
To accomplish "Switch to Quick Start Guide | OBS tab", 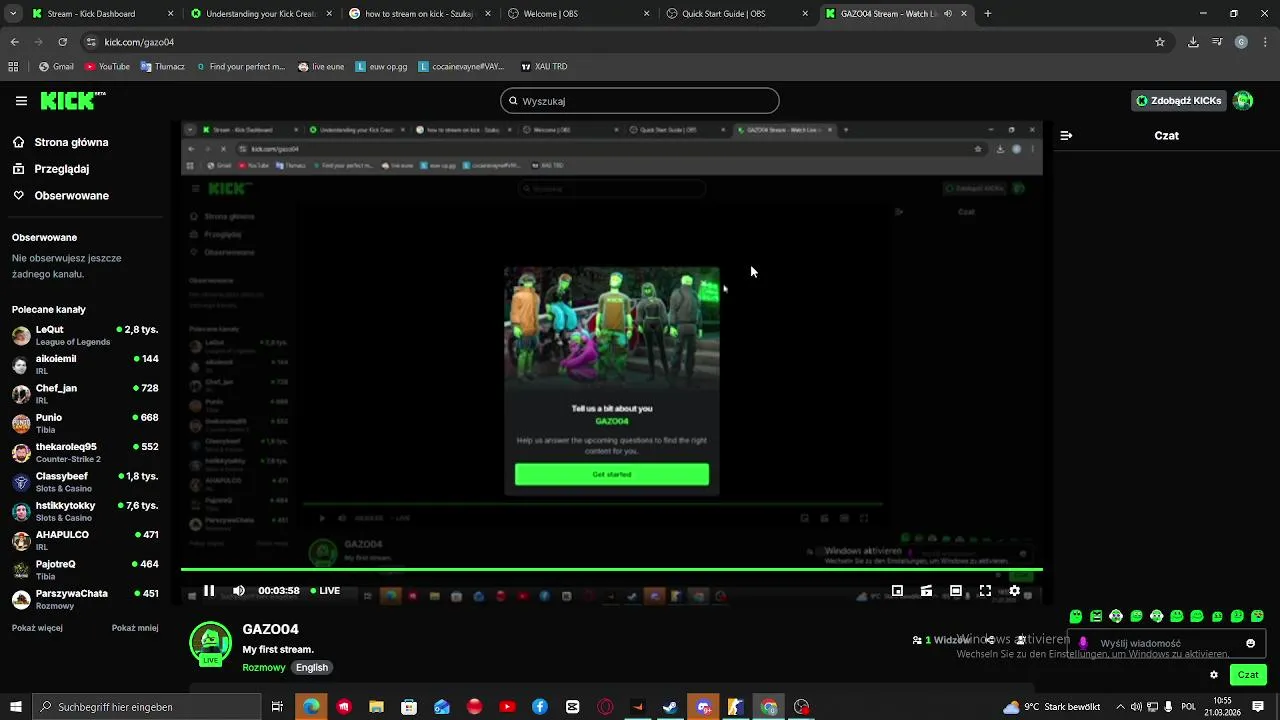I will click(x=738, y=14).
